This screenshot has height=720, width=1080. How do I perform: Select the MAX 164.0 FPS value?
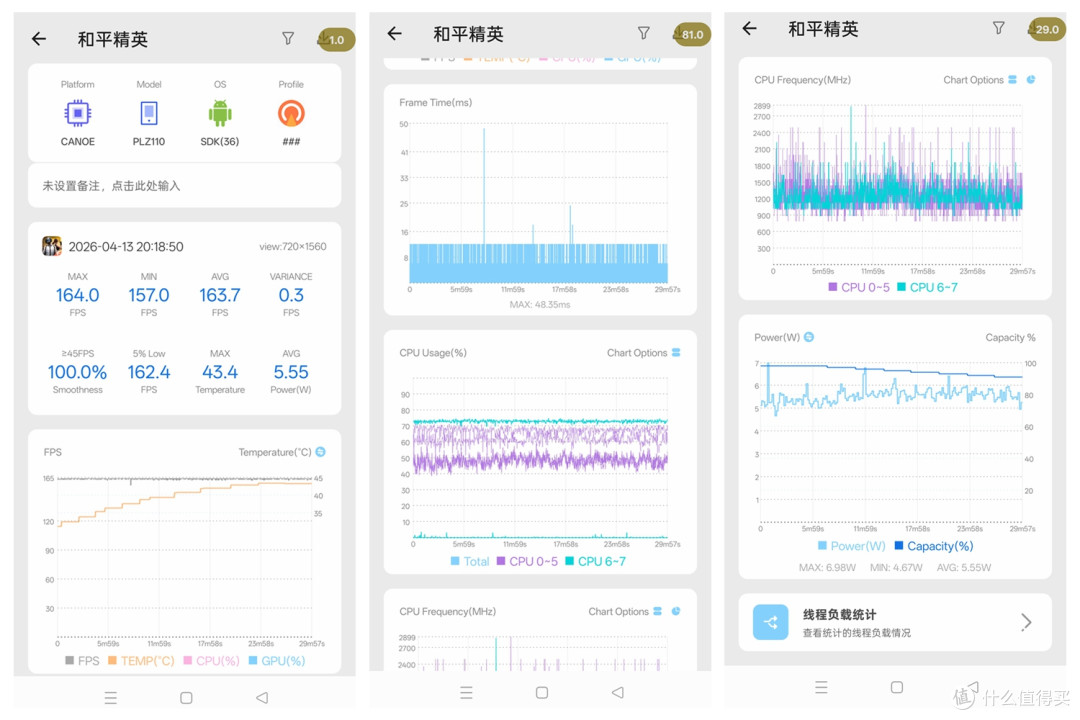coord(78,295)
